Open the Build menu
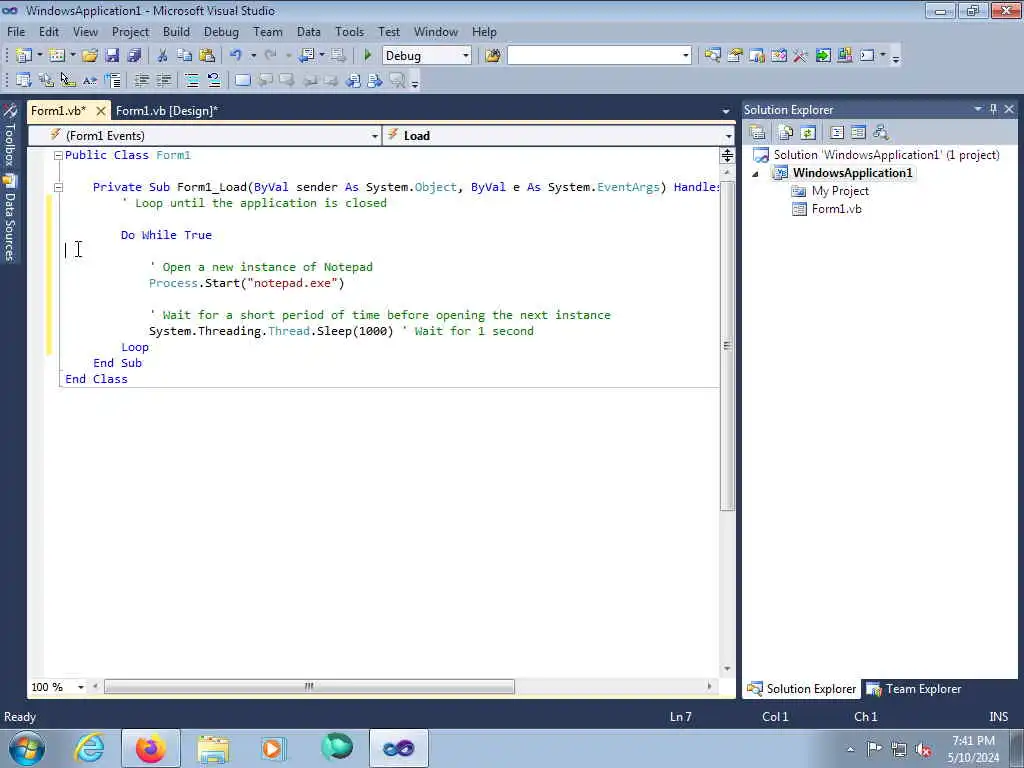This screenshot has height=768, width=1024. [x=176, y=32]
